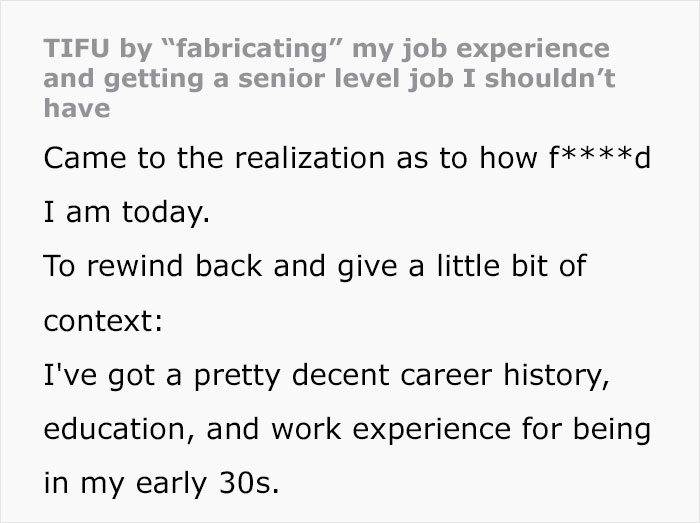This screenshot has height=523, width=700.
Task: Click "I've got" at the sentence start
Action: pos(92,377)
